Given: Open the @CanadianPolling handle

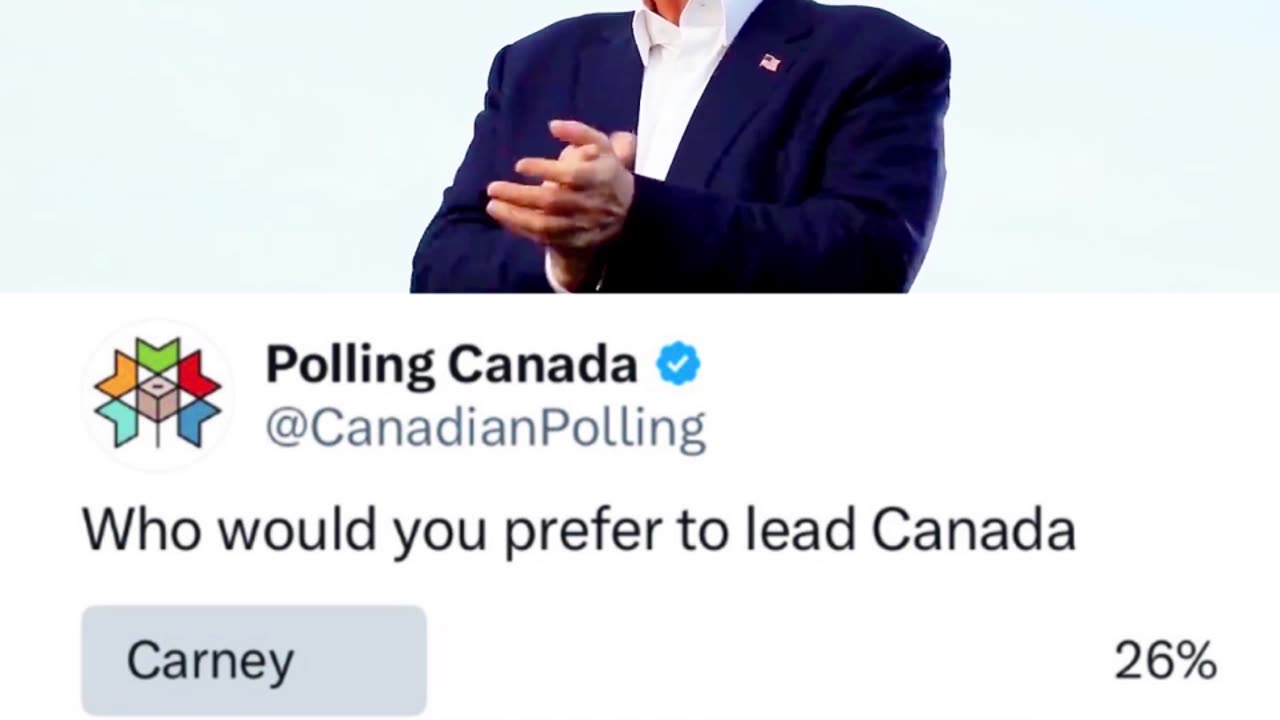Looking at the screenshot, I should click(x=485, y=428).
